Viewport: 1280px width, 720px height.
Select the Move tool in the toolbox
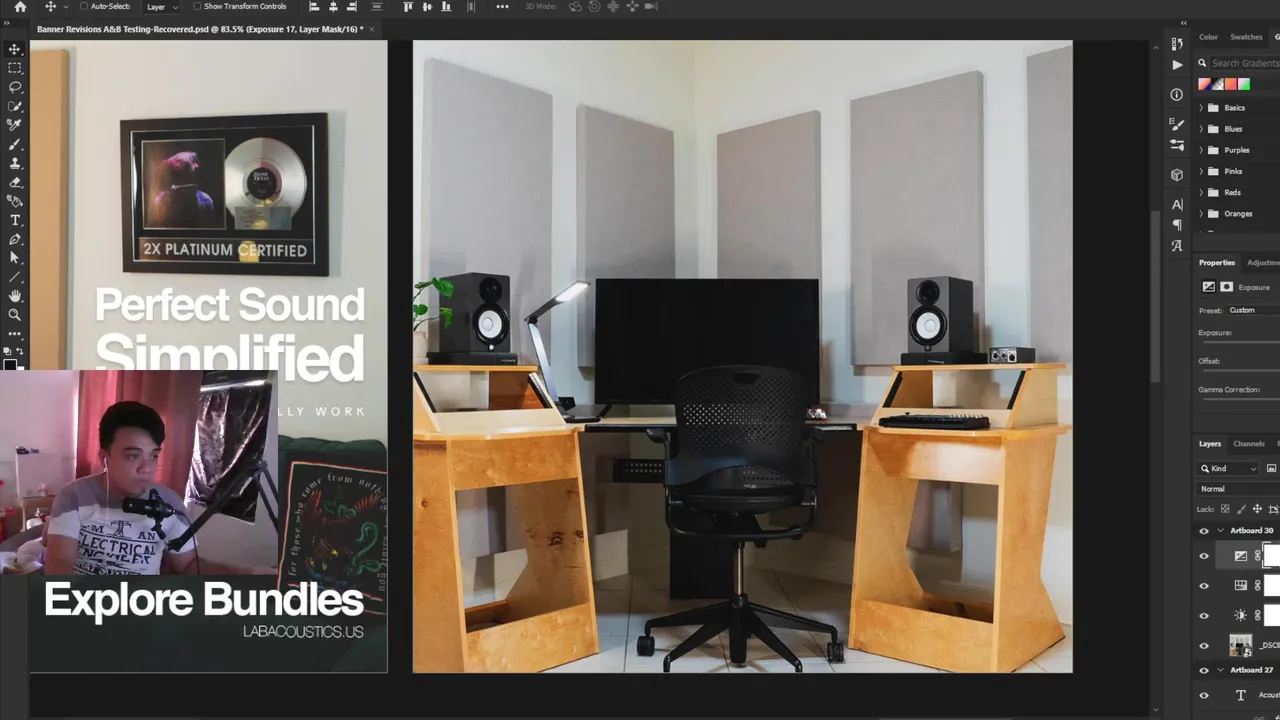click(15, 49)
